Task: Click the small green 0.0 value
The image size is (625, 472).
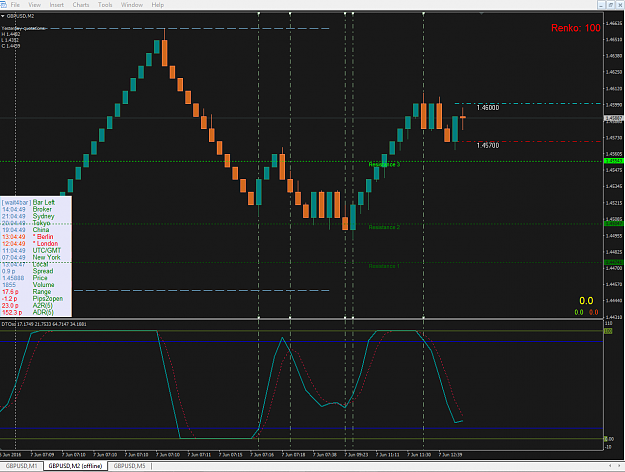Action: pyautogui.click(x=579, y=312)
